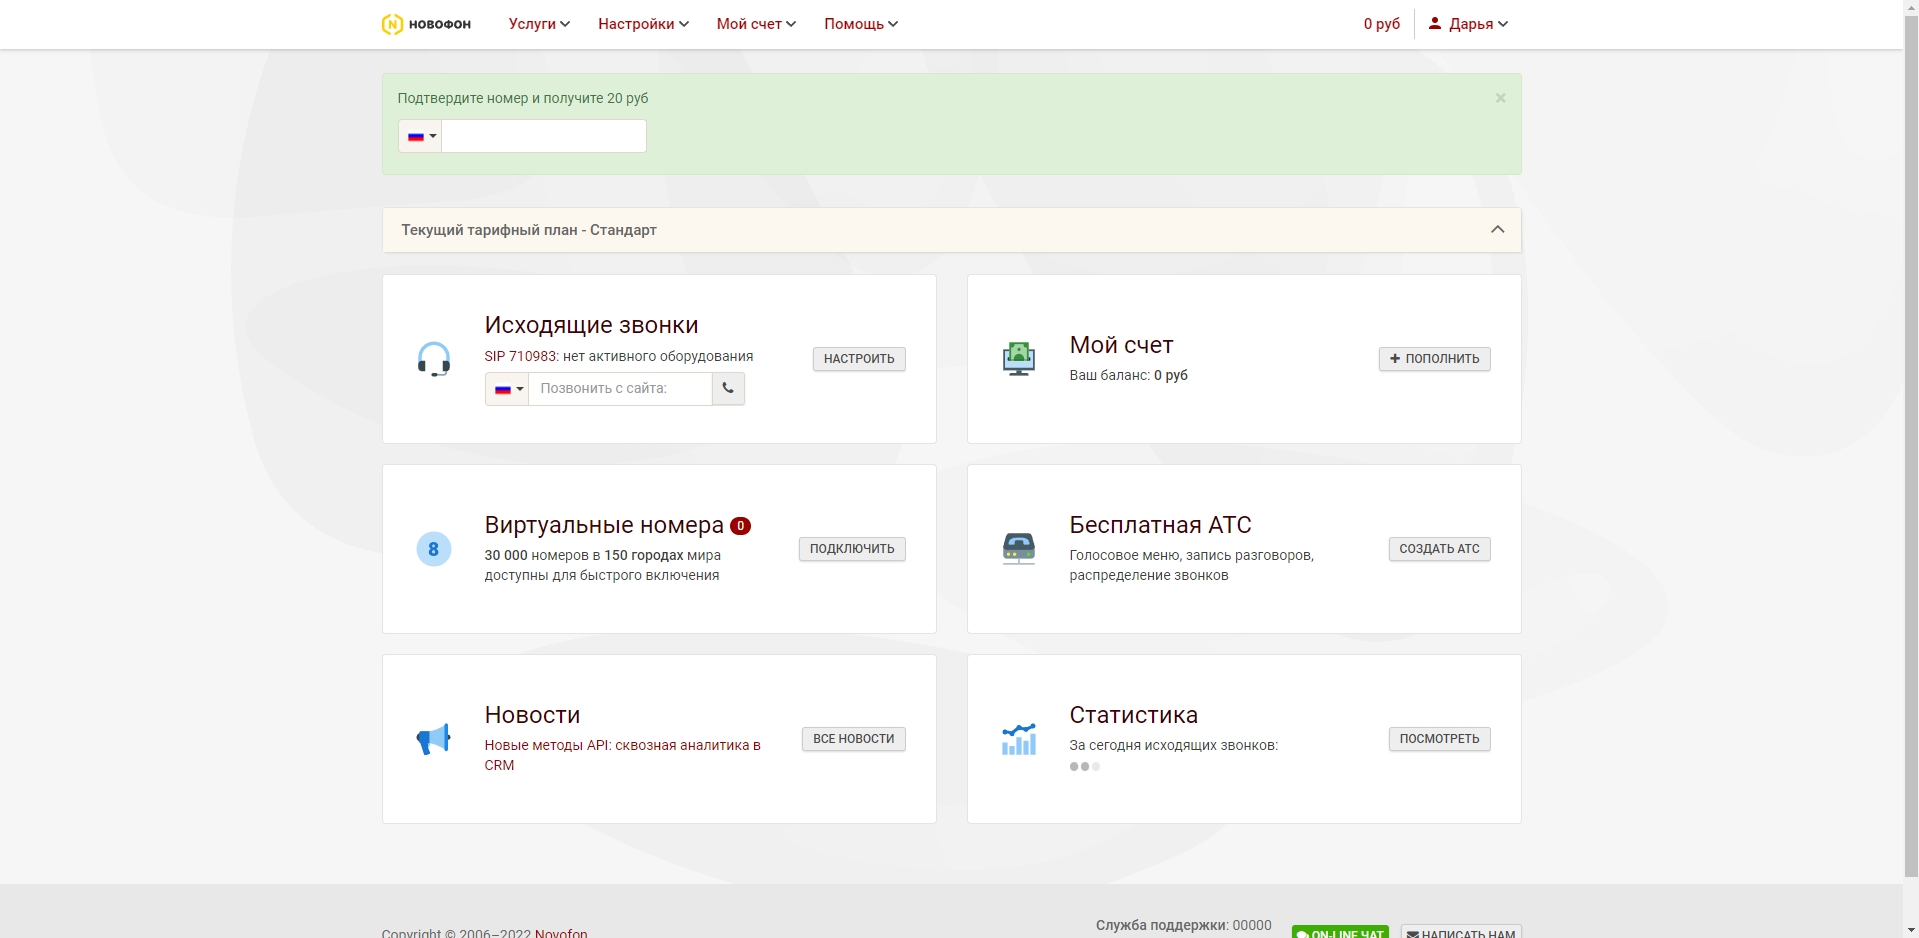Click the Служба поддержки: 00000 text

point(1184,925)
